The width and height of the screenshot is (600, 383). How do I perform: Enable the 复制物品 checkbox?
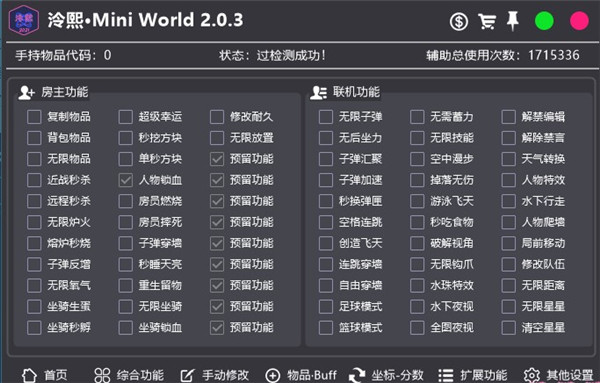click(x=34, y=117)
